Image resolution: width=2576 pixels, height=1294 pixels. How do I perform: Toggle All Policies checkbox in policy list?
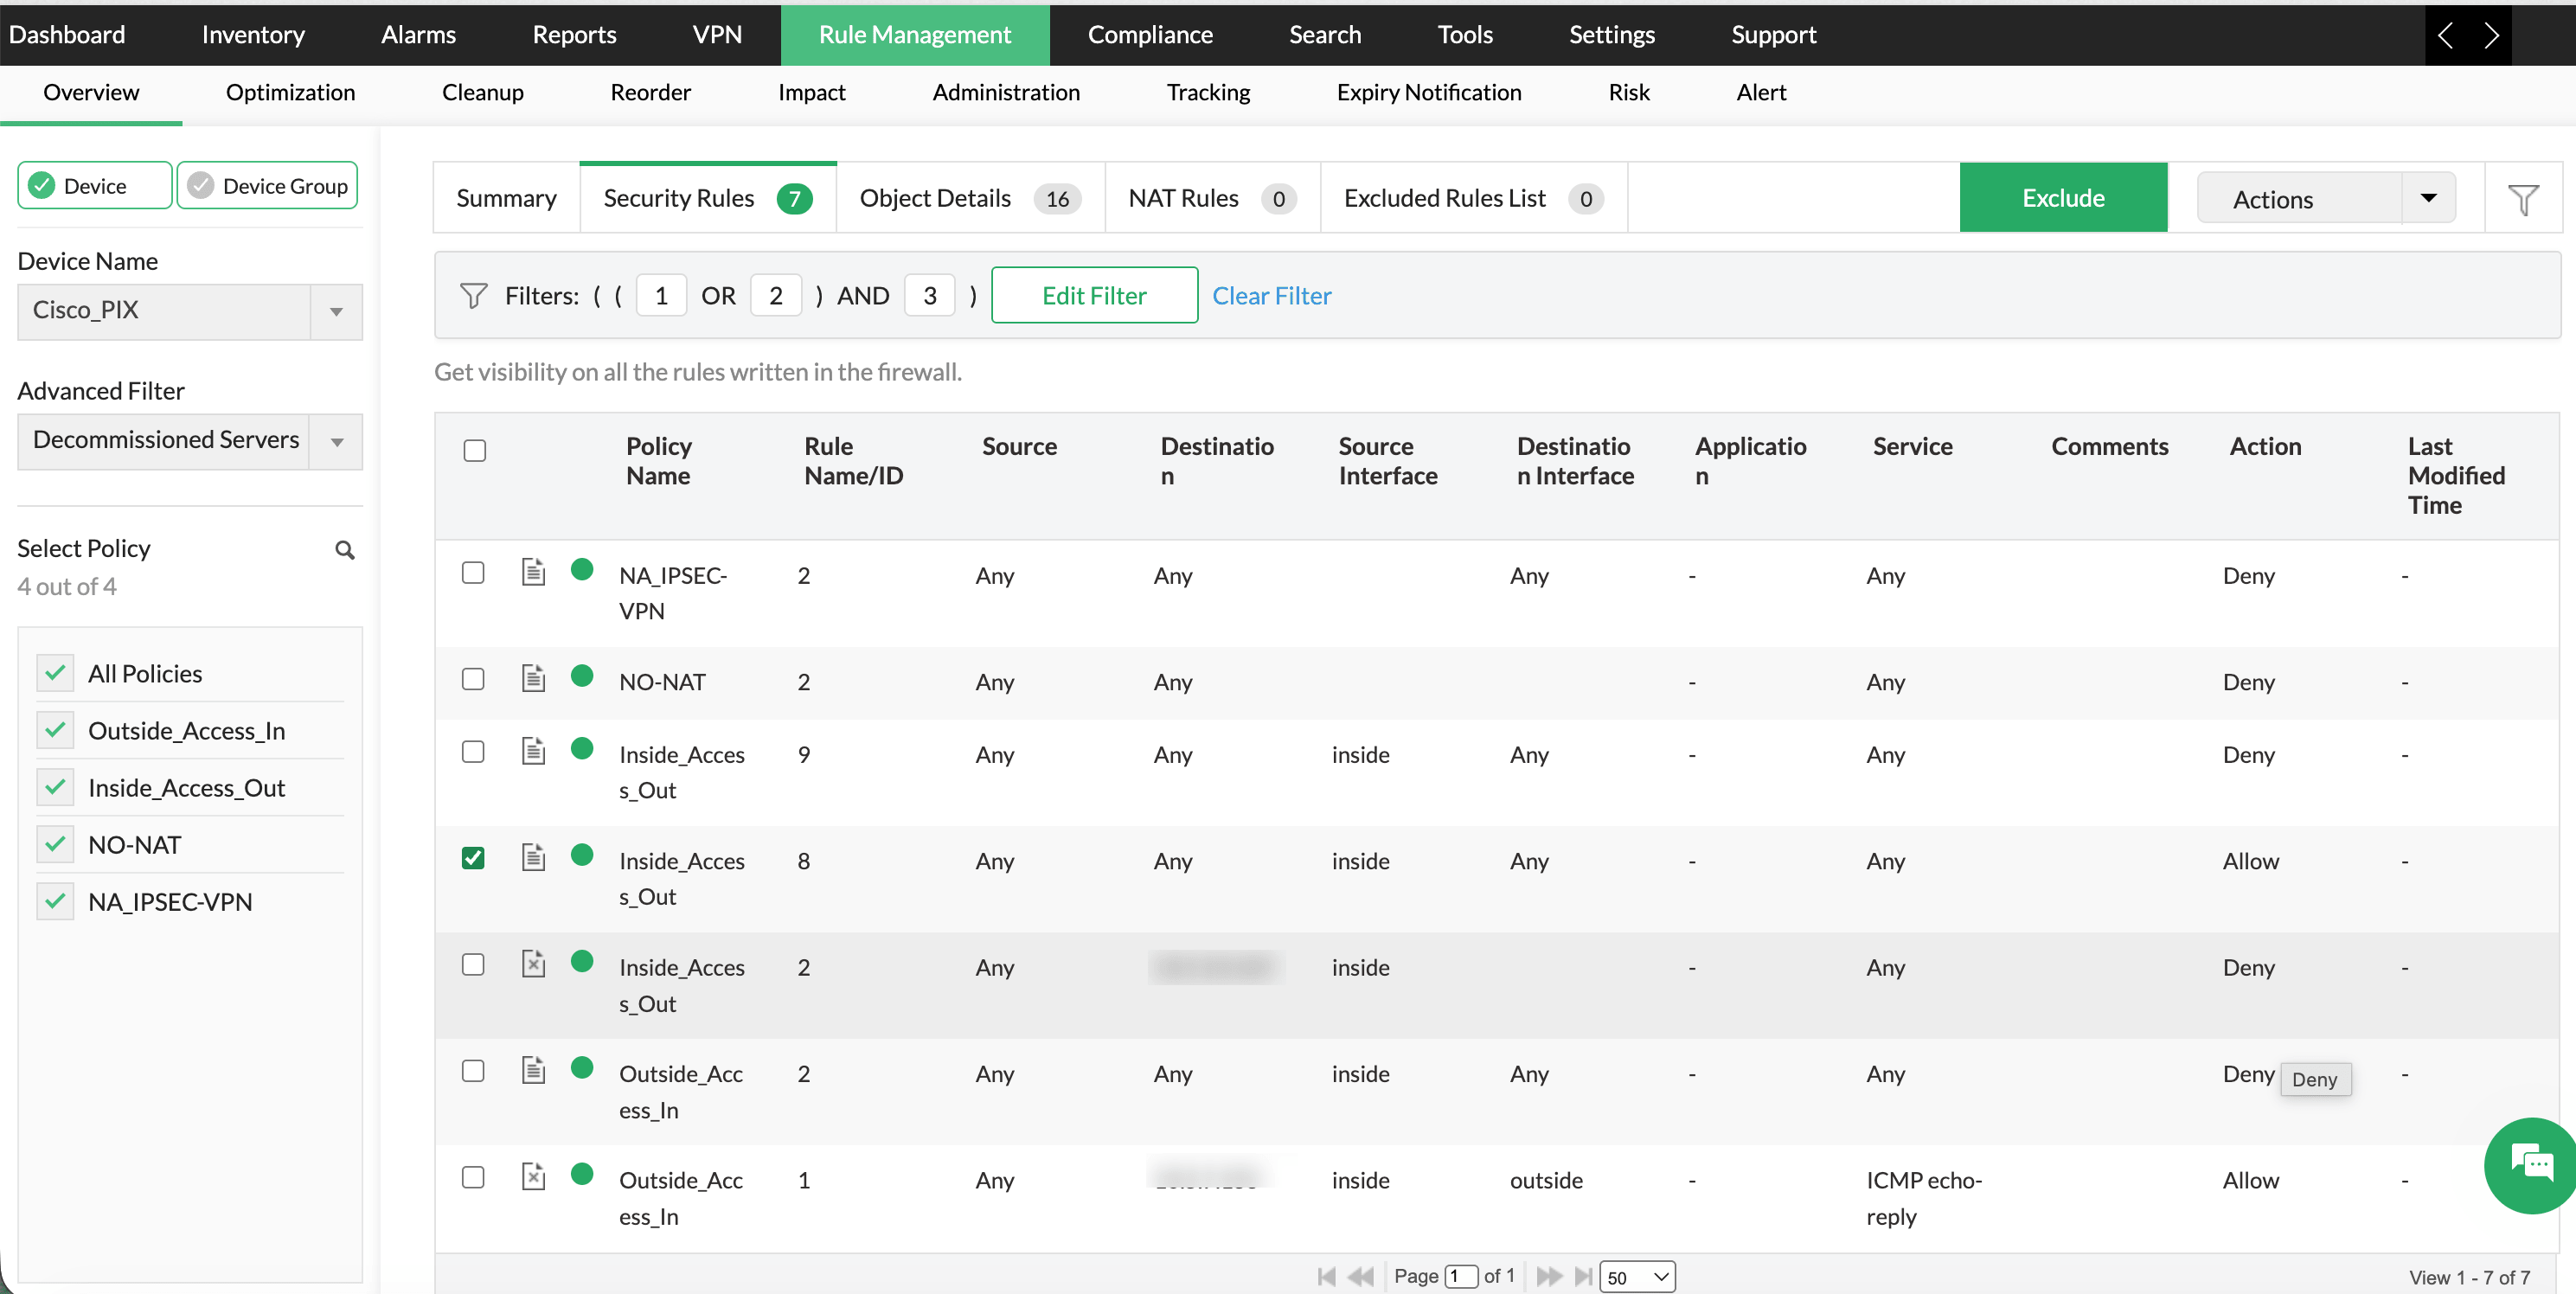click(x=55, y=673)
